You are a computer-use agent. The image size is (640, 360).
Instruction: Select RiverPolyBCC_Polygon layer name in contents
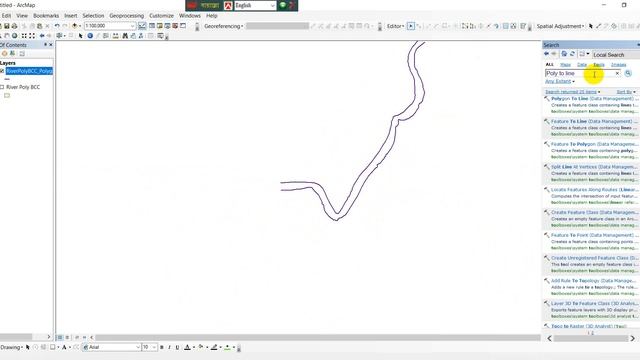29,71
